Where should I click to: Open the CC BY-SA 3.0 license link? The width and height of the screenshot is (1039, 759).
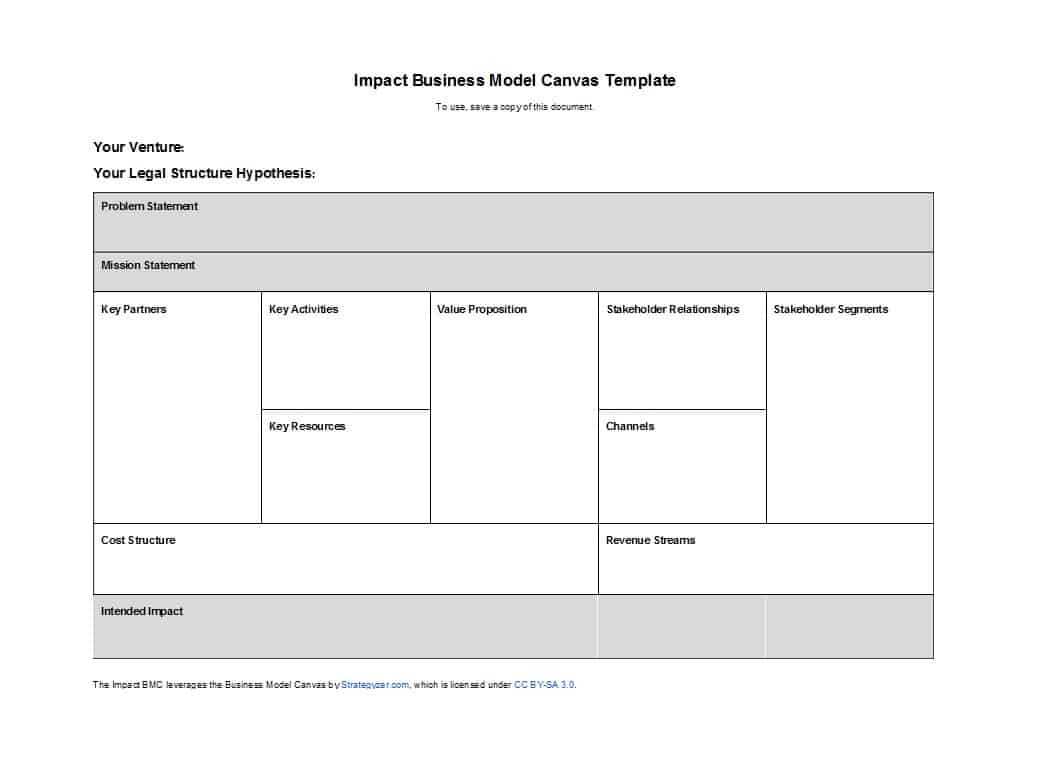coord(544,685)
